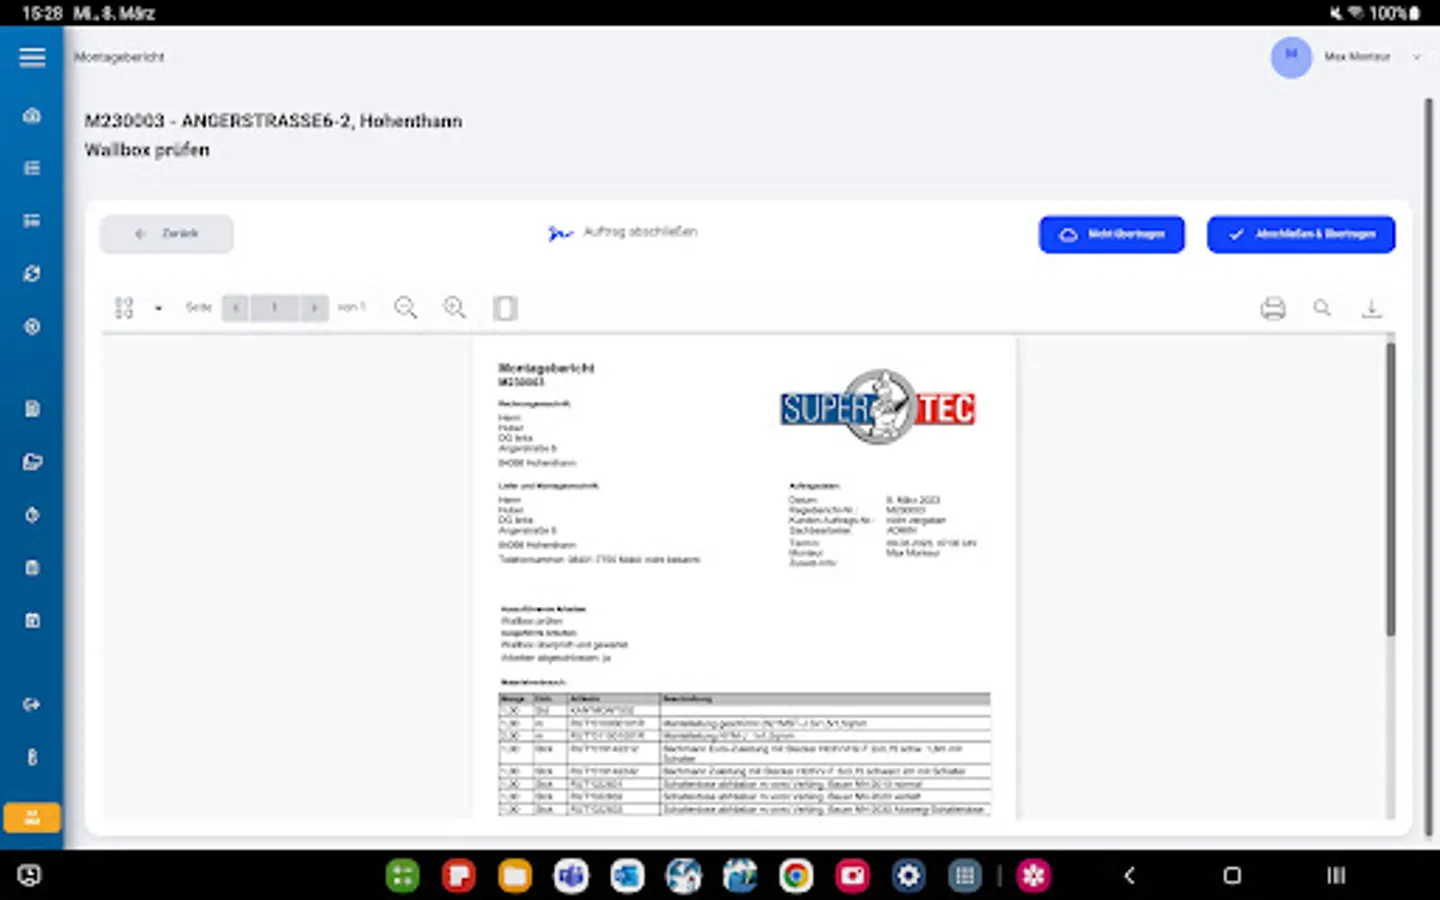Open Chrome from the taskbar
This screenshot has height=900, width=1440.
click(x=796, y=876)
